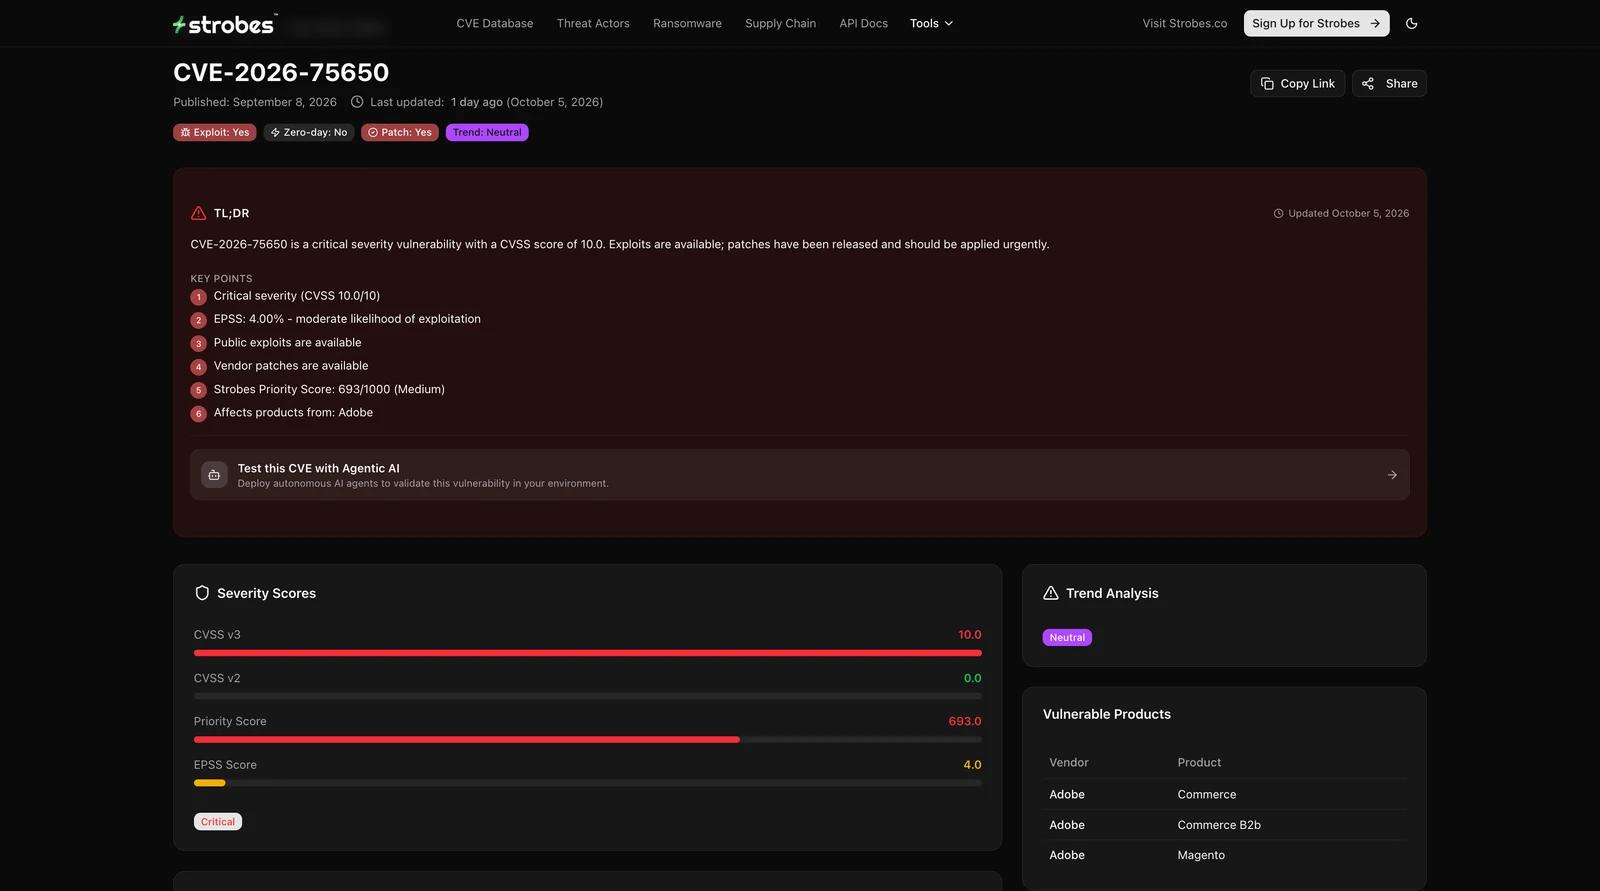Click the Priority Score progress bar
Viewport: 1600px width, 891px height.
pos(588,740)
